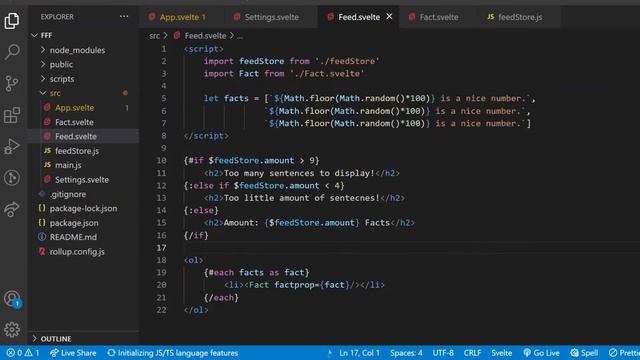Open Settings.svelte in file tree
Viewport: 640px width, 360px height.
point(82,180)
